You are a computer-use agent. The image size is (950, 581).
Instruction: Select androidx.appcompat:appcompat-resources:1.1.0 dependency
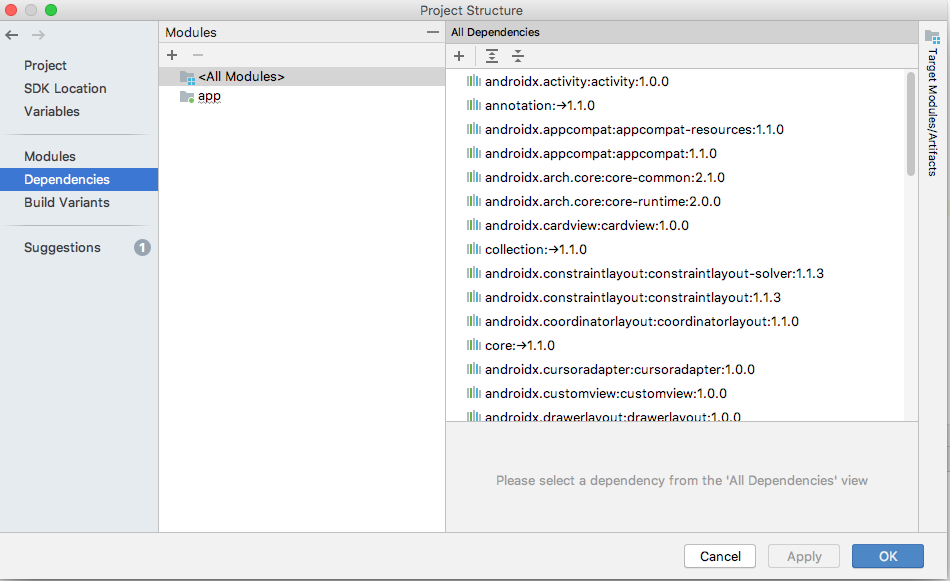click(634, 130)
